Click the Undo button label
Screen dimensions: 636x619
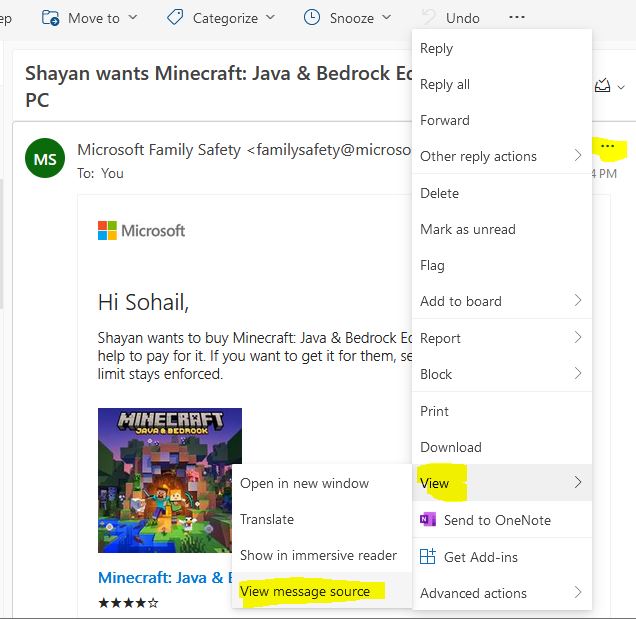[x=462, y=18]
